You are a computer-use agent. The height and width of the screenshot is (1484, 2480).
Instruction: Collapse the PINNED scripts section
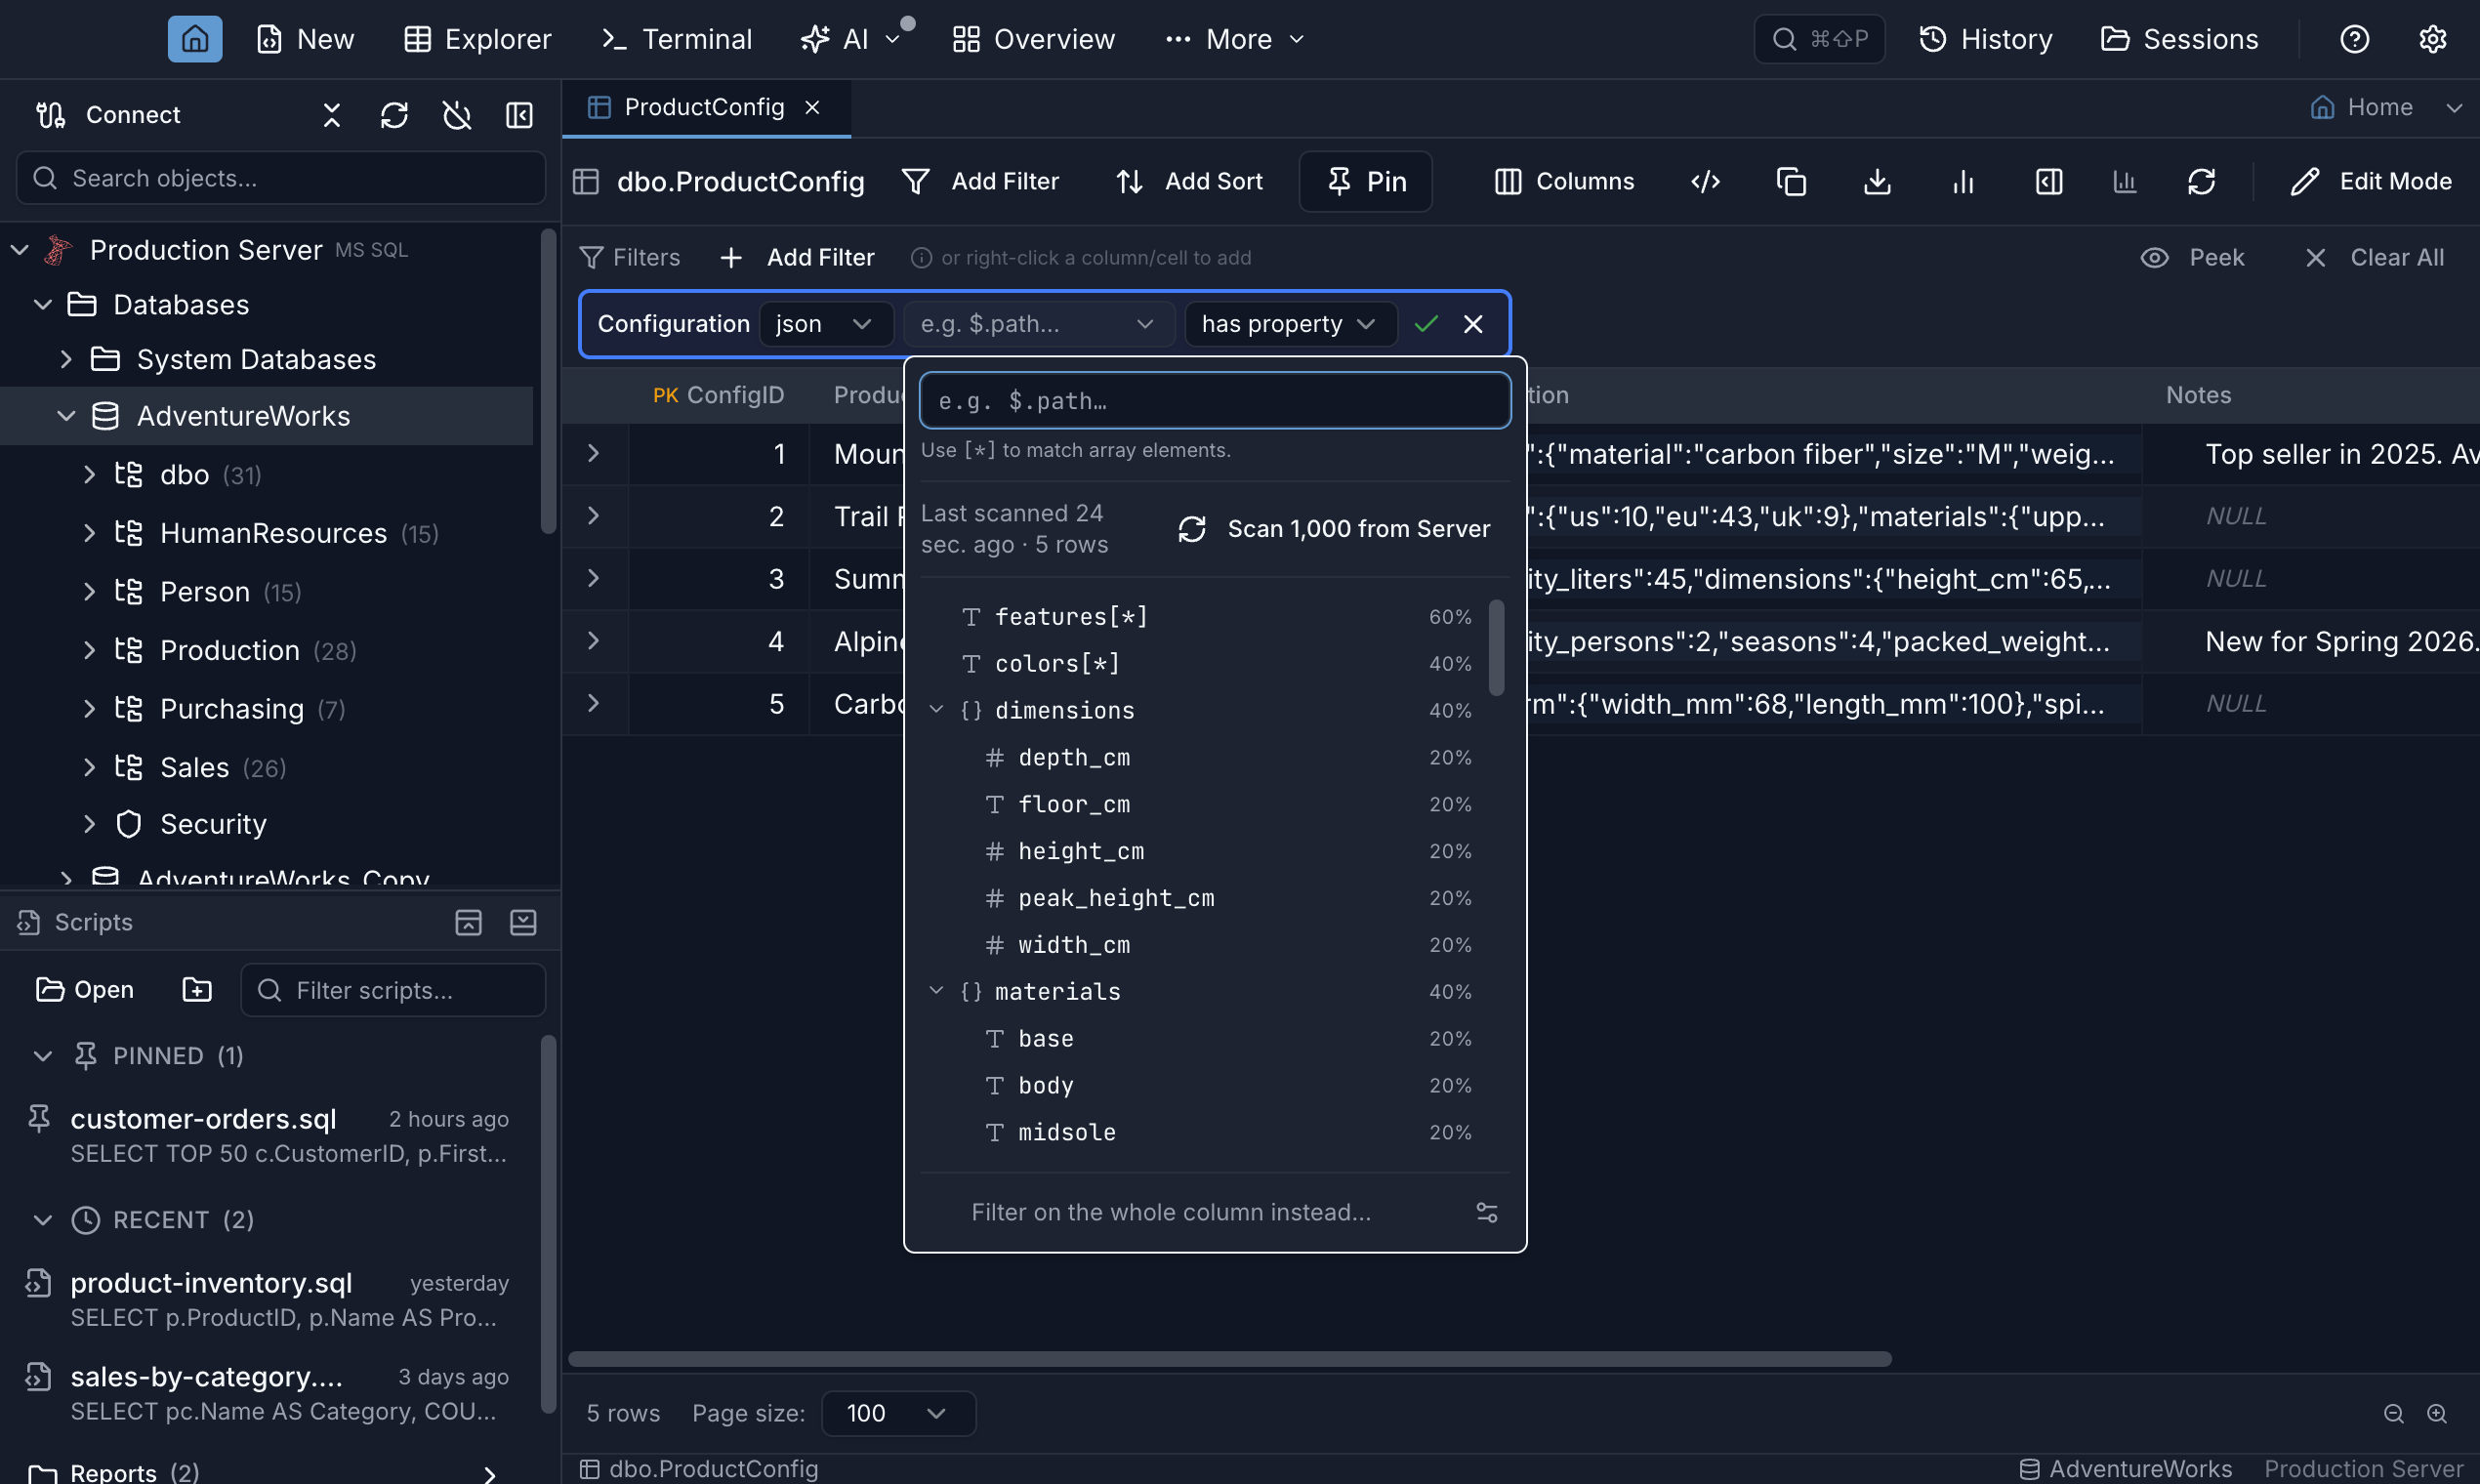[43, 1056]
